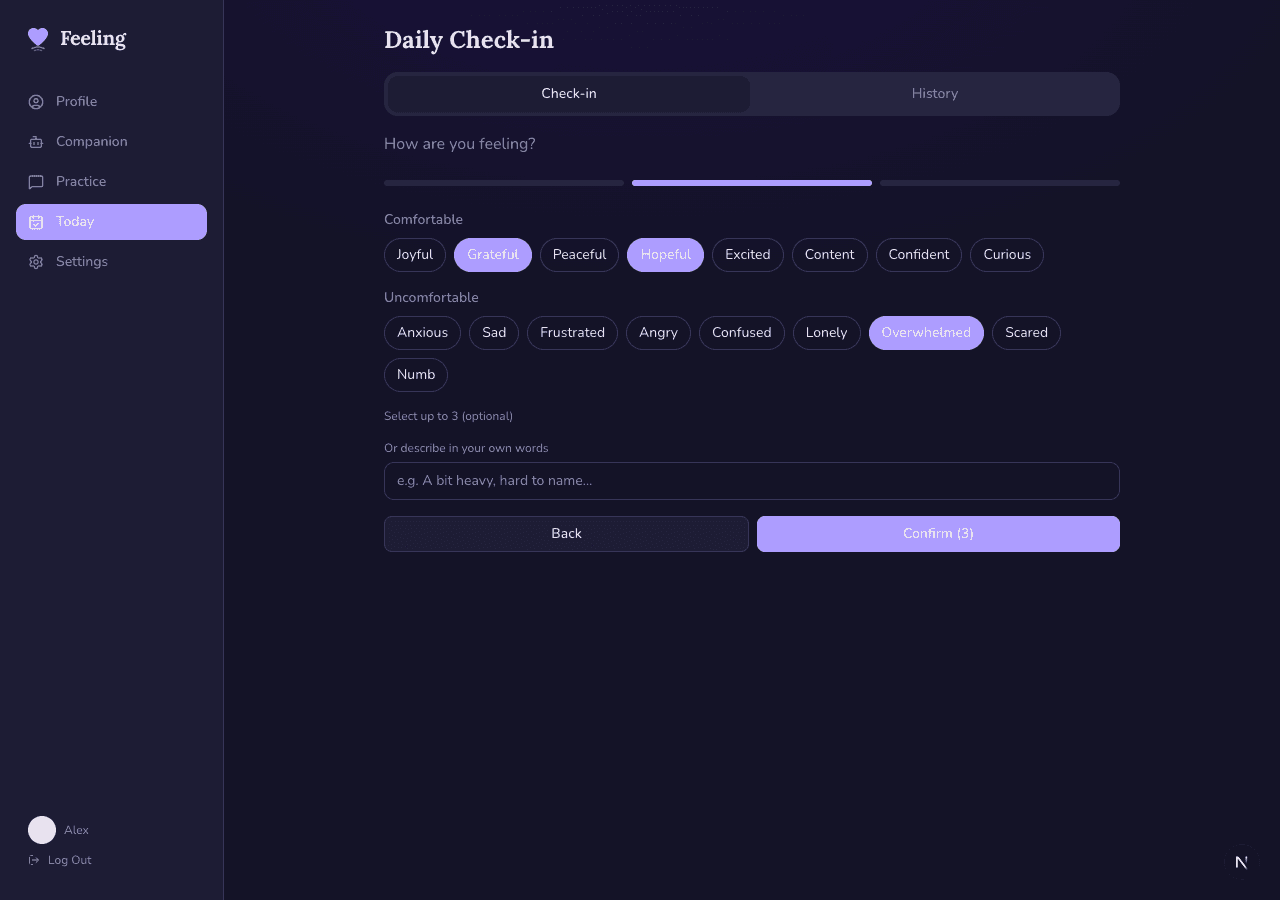1280x900 pixels.
Task: Click the Today calendar icon
Action: pos(36,222)
